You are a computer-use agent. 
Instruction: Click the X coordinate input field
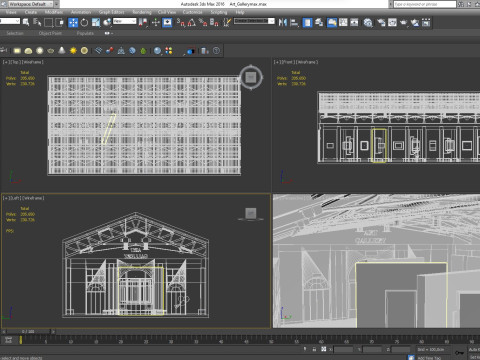point(343,349)
